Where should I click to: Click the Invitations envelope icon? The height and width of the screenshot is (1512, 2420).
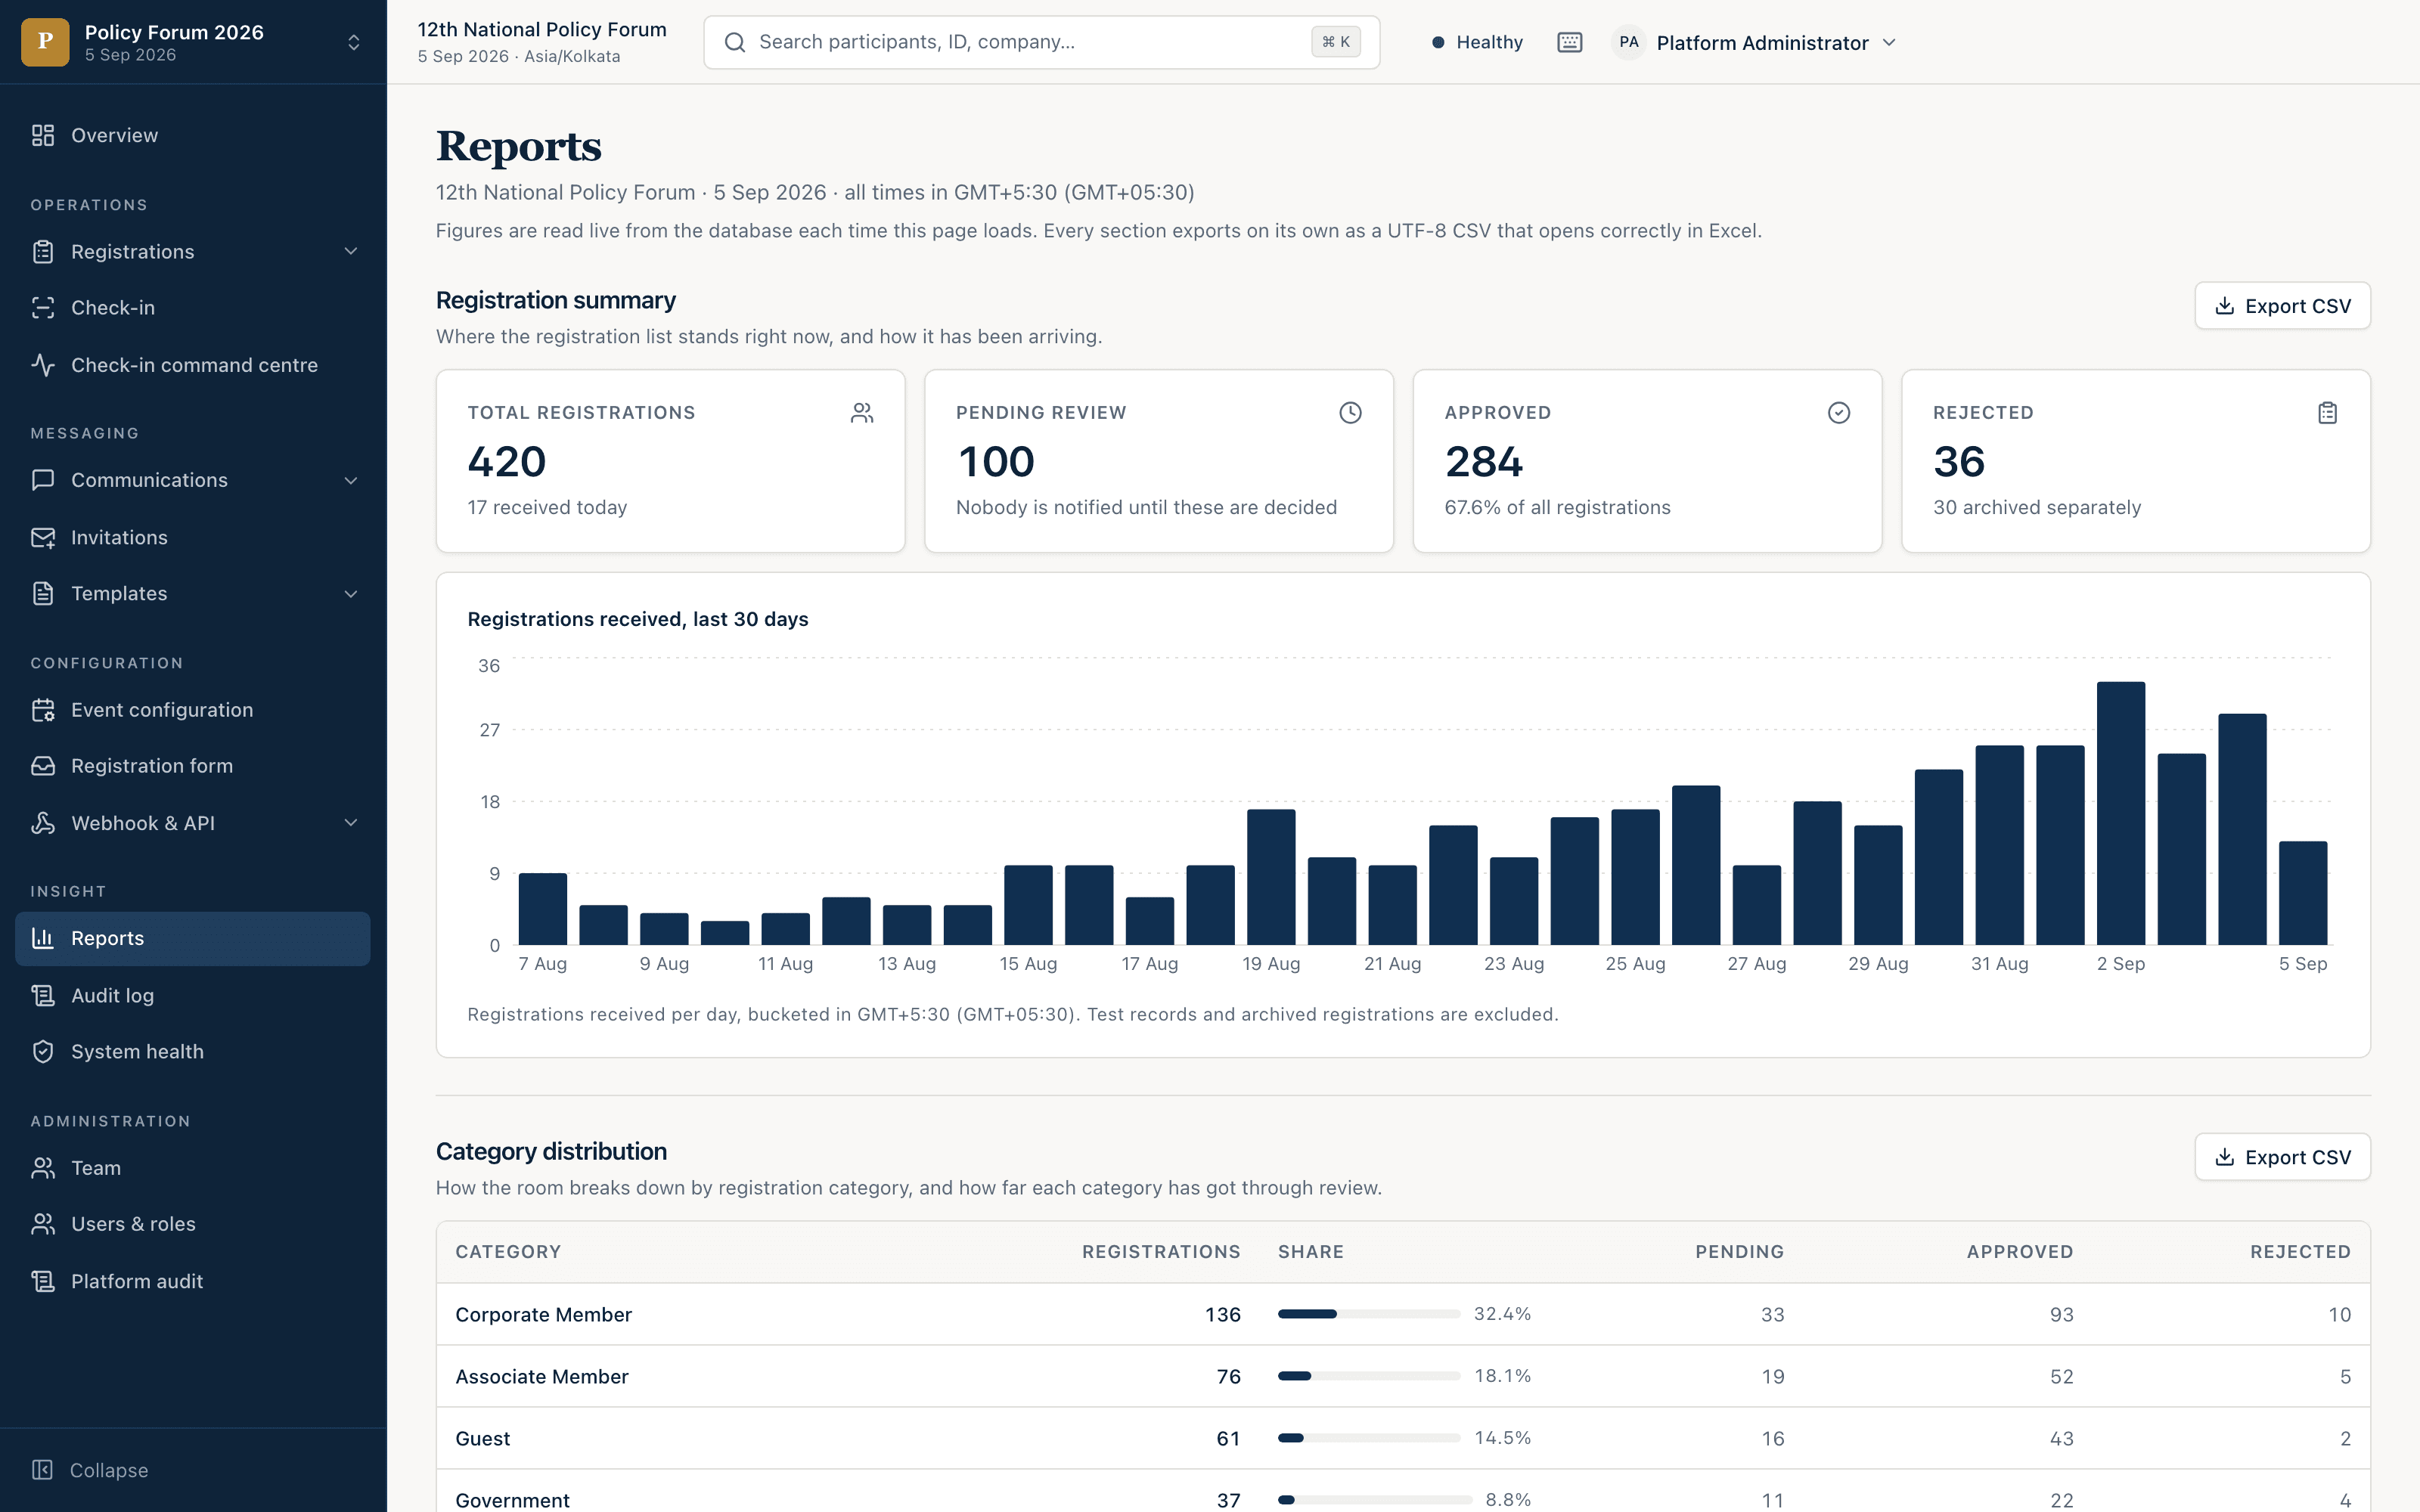pyautogui.click(x=43, y=538)
